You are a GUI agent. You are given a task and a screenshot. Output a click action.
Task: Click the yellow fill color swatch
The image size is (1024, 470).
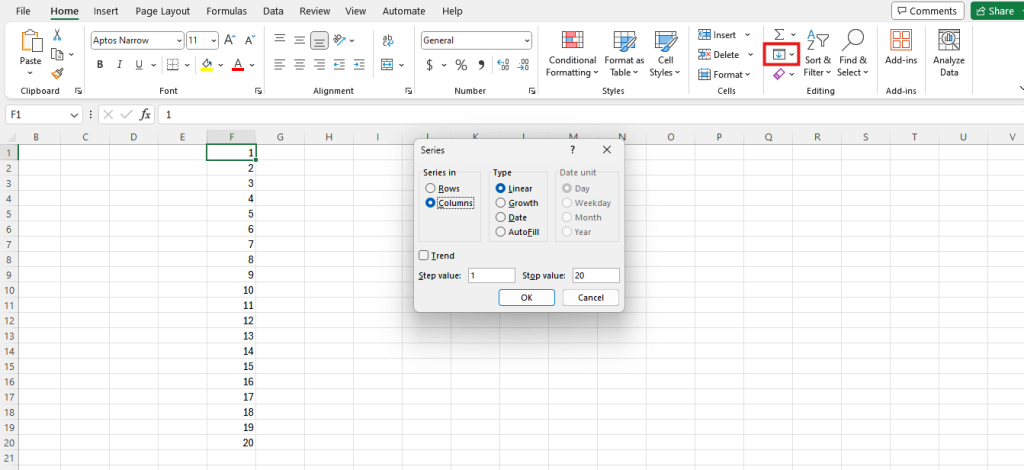(207, 65)
